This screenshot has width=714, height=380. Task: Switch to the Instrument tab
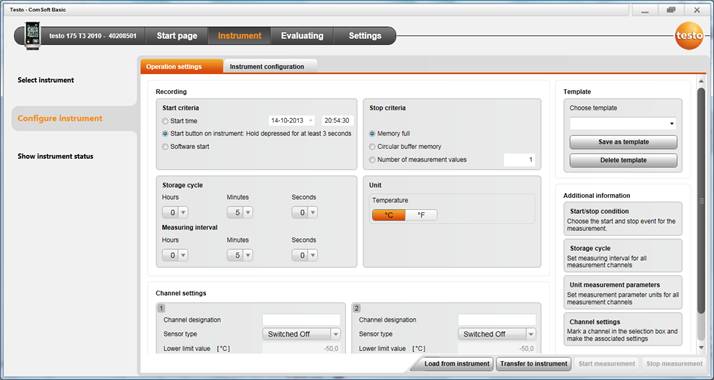240,36
